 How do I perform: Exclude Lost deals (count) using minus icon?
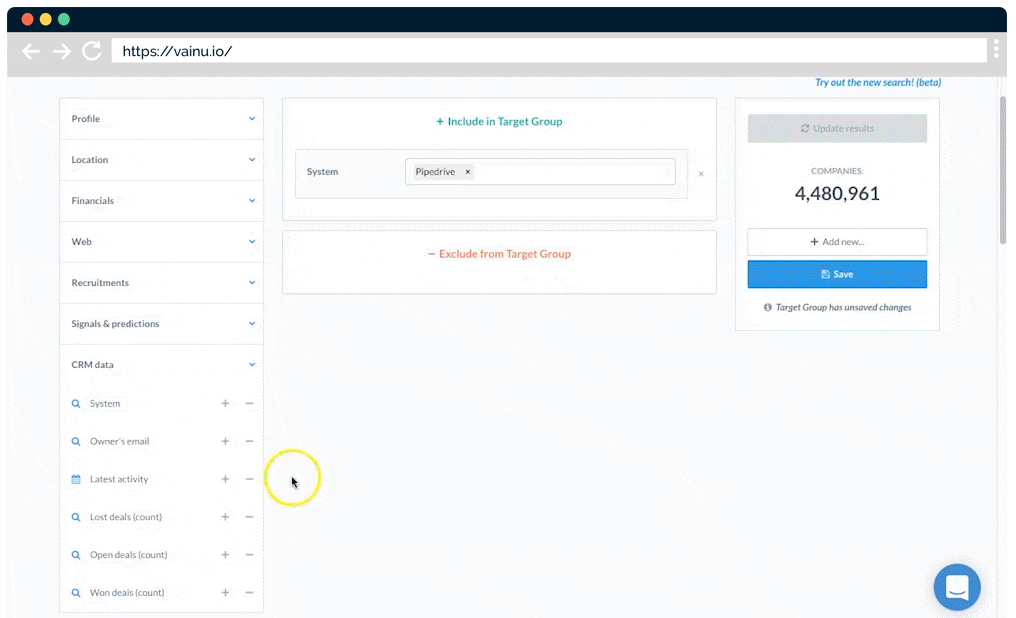click(249, 517)
